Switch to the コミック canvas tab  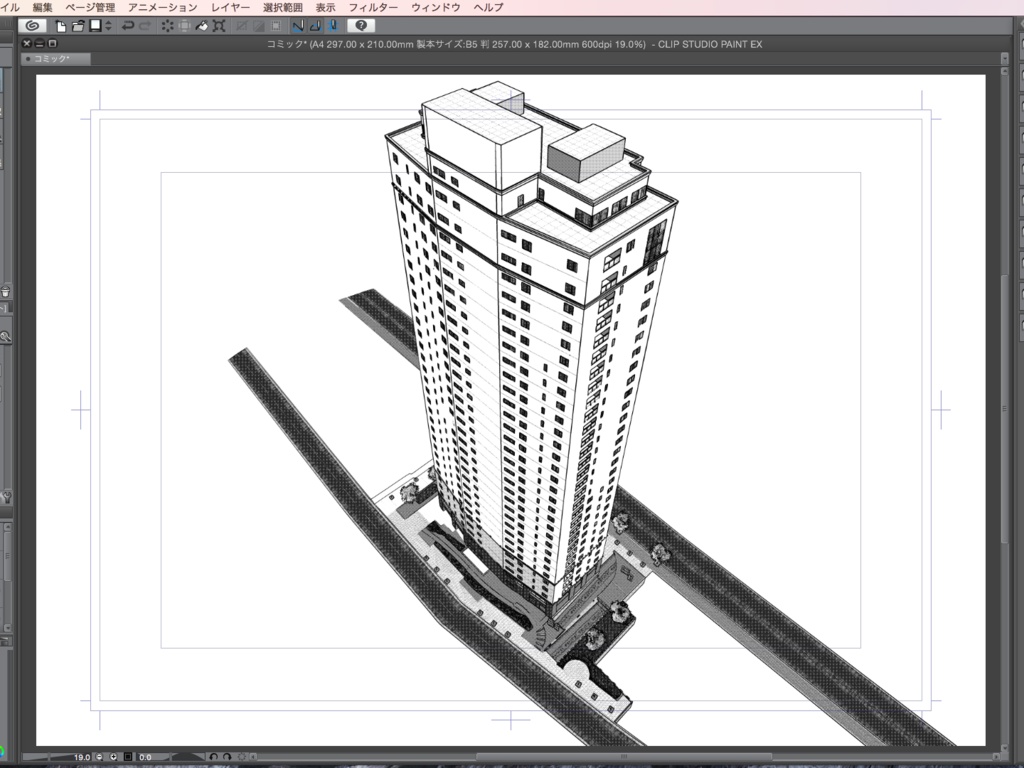tap(55, 59)
